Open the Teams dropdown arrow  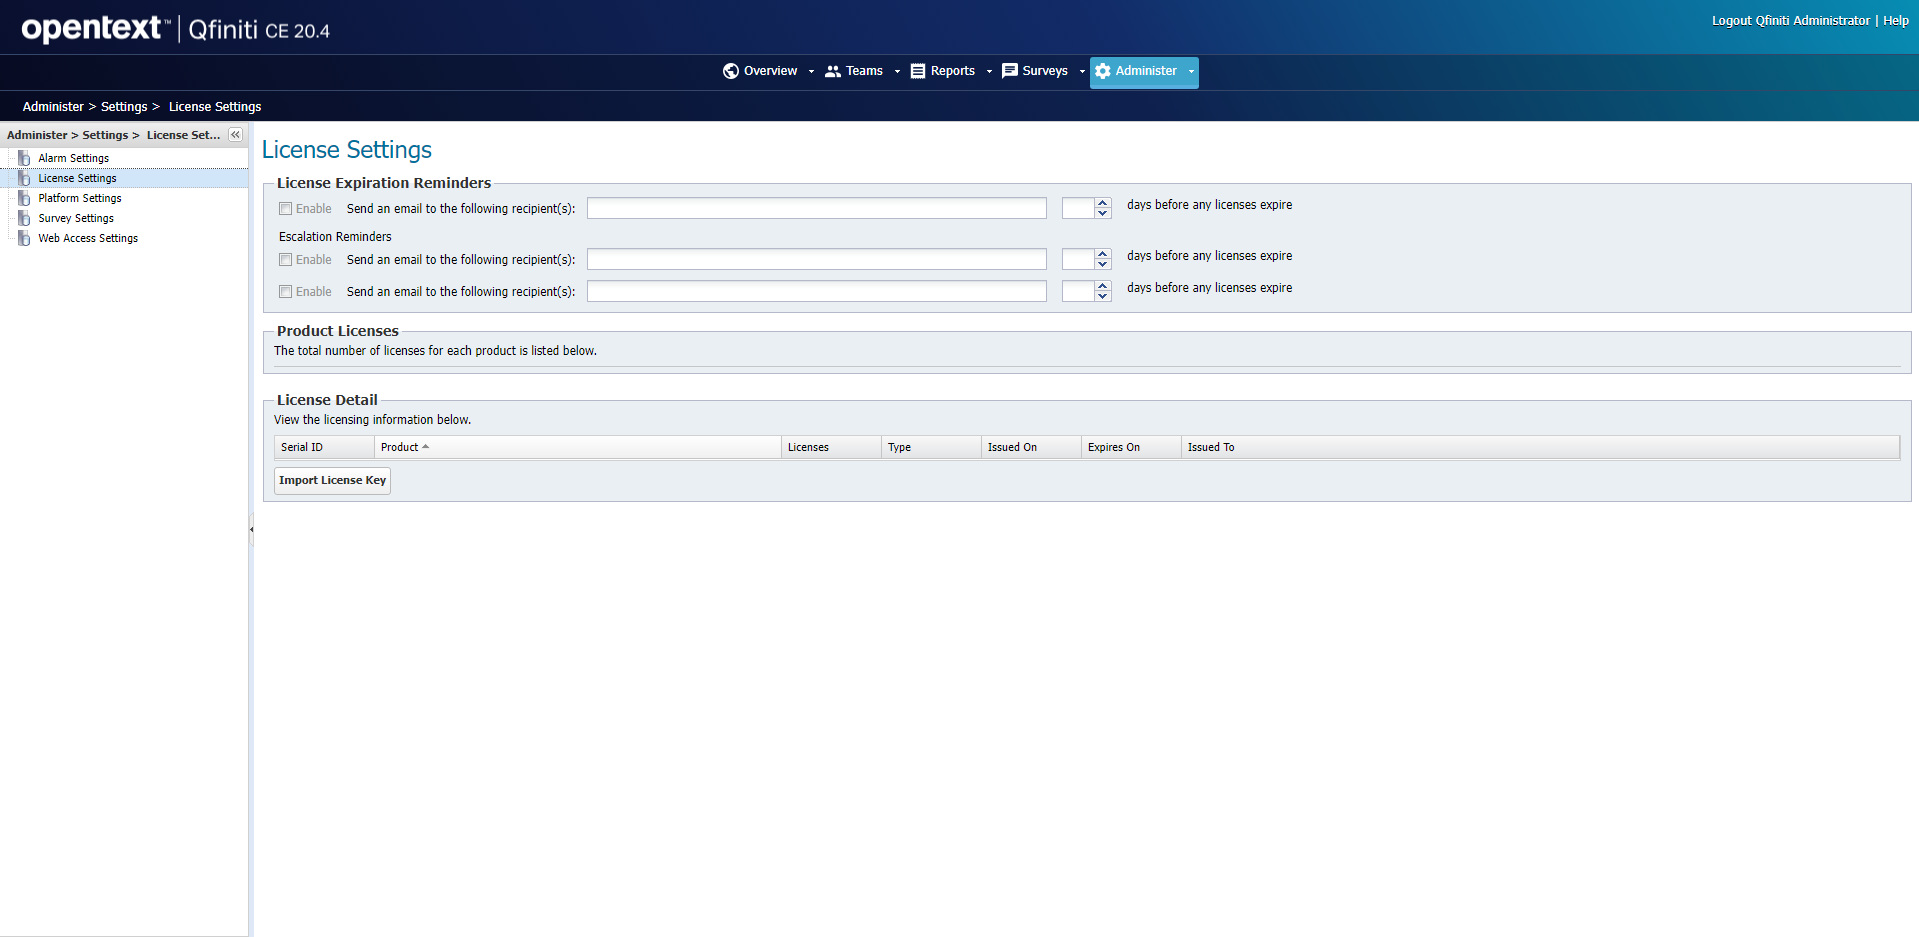point(896,71)
